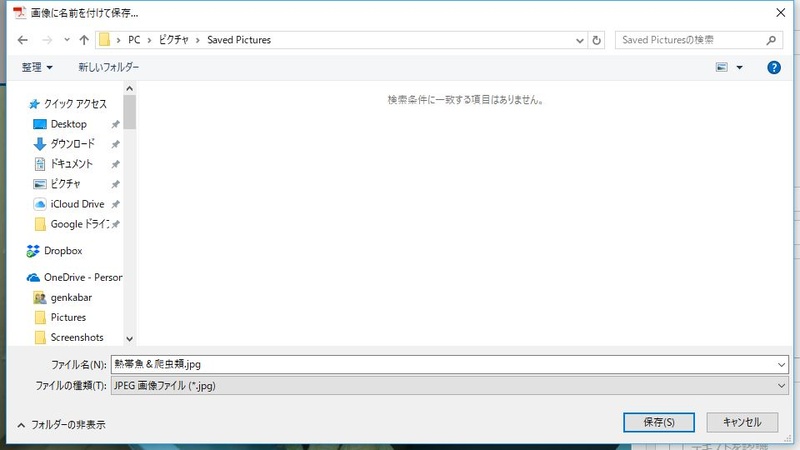Click navigation pane scrollbar down arrow

click(x=130, y=339)
